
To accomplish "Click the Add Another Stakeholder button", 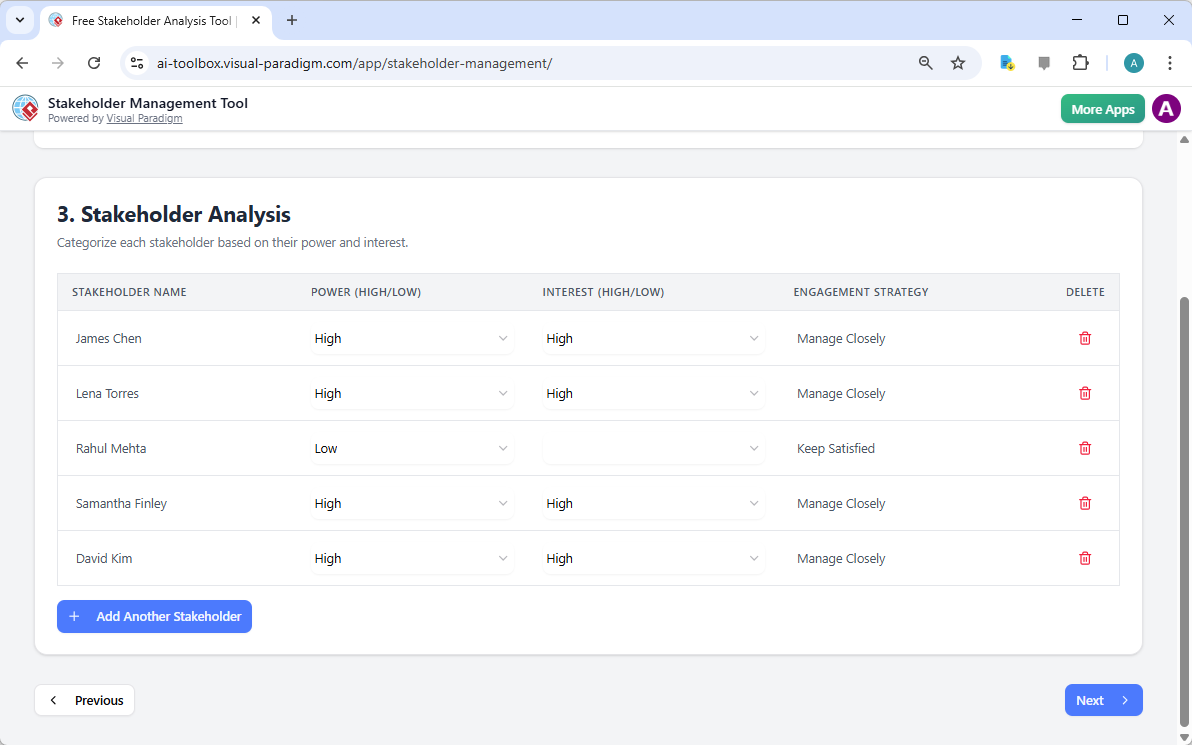I will coord(154,616).
